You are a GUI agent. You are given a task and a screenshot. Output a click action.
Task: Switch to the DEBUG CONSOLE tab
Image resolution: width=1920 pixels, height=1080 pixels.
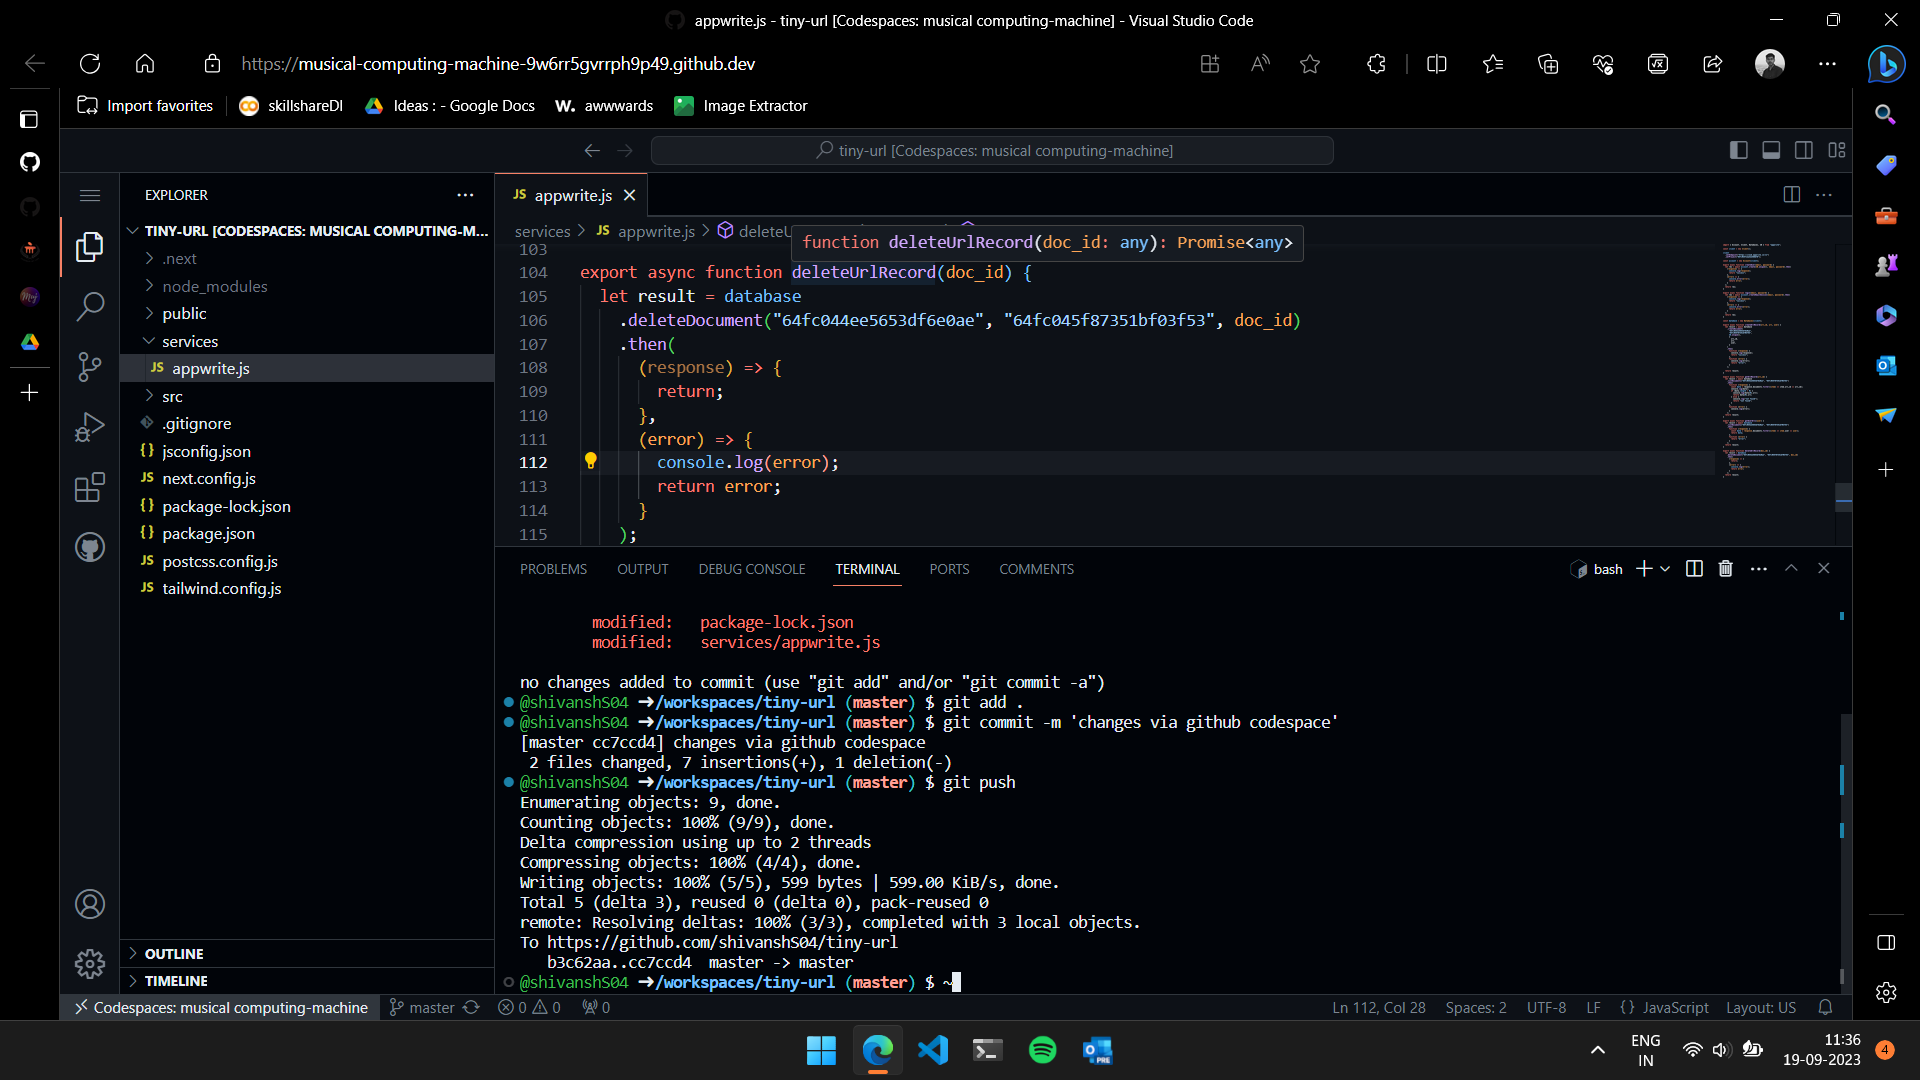[751, 568]
